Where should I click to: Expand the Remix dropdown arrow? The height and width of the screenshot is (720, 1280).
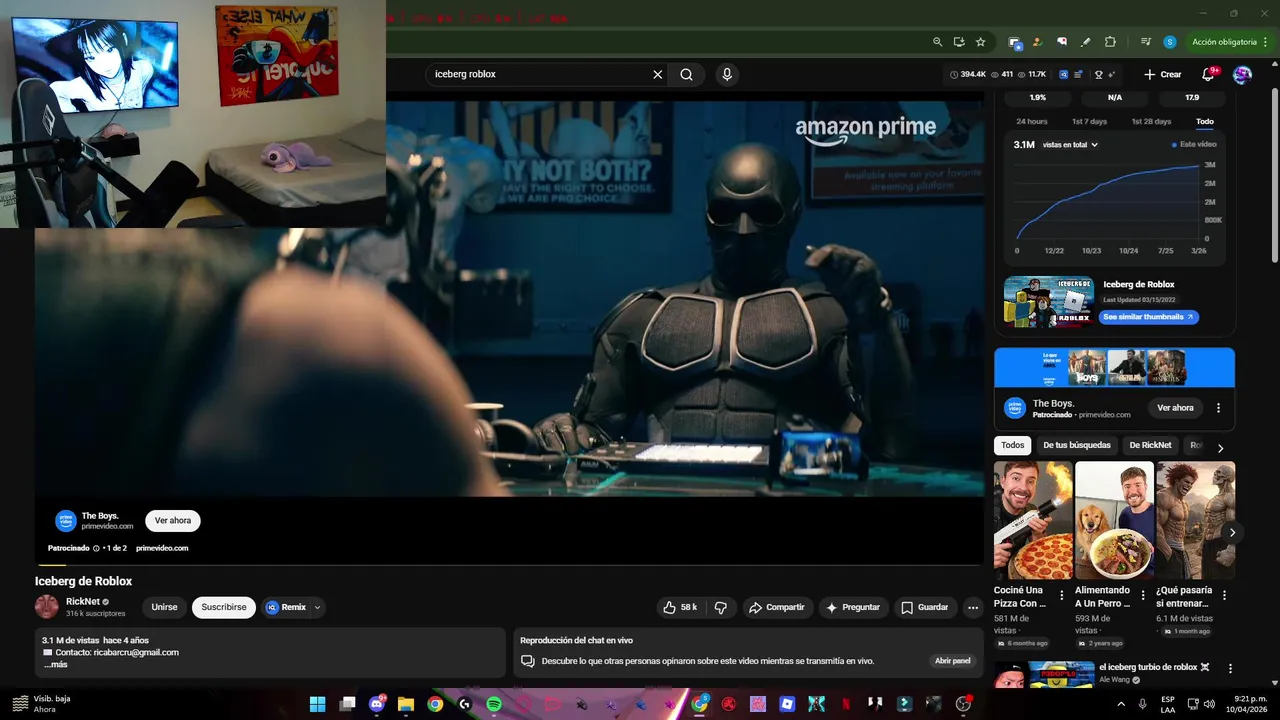click(318, 607)
